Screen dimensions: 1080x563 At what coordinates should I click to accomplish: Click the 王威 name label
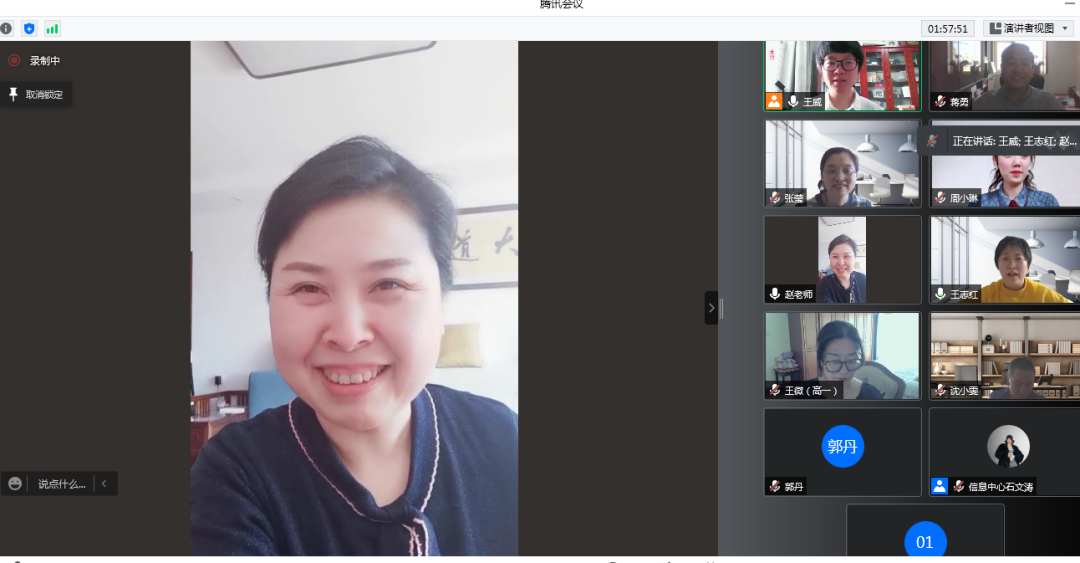point(813,102)
